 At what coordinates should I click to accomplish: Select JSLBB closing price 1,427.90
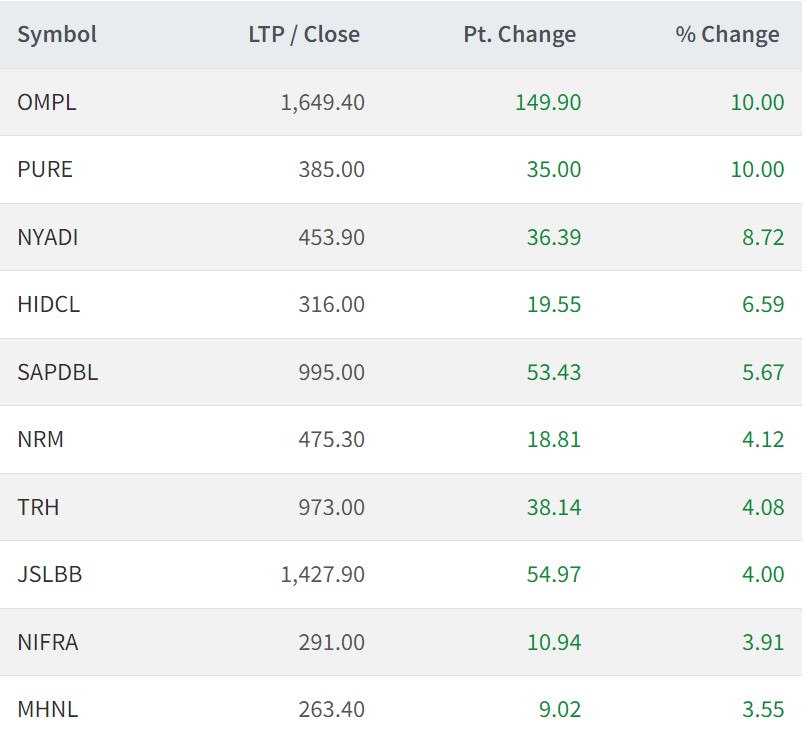(322, 574)
